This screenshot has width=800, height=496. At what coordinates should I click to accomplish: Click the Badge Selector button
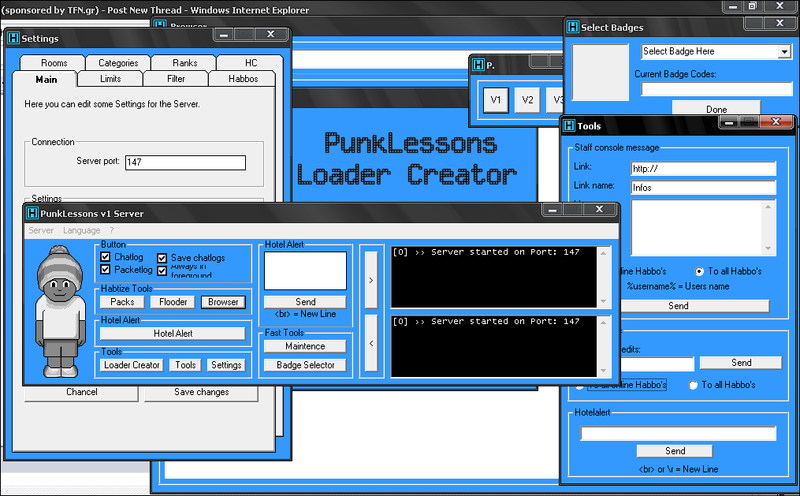[305, 365]
